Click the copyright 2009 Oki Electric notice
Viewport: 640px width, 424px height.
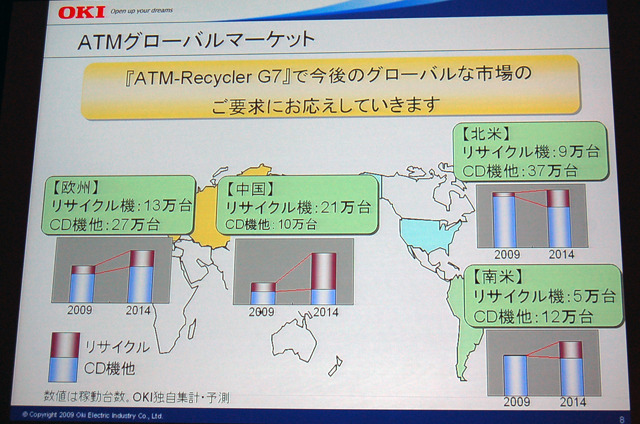pyautogui.click(x=93, y=415)
